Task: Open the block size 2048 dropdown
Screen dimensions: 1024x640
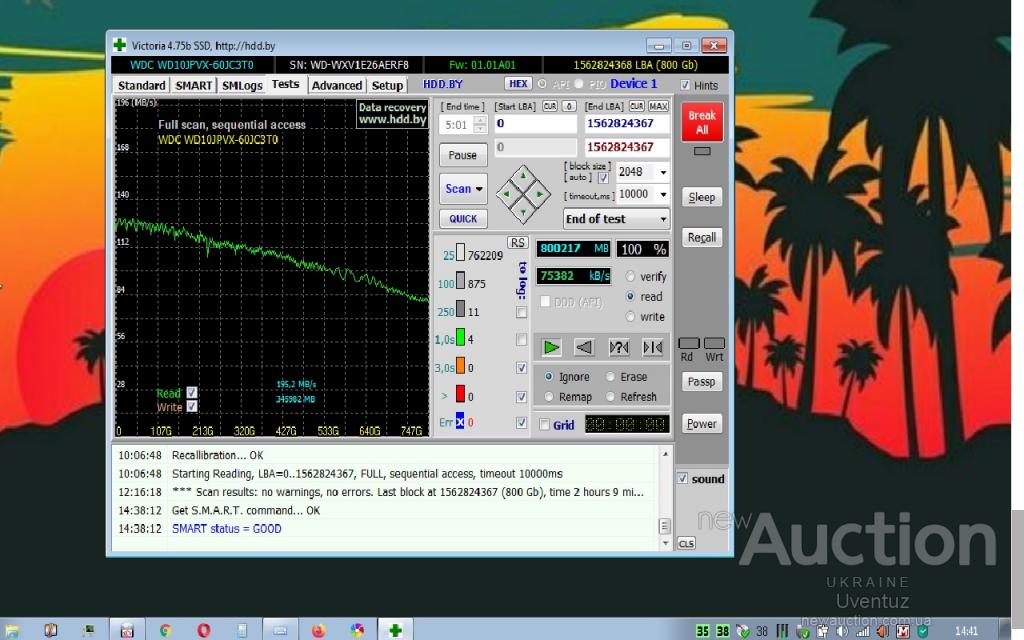Action: pos(663,172)
